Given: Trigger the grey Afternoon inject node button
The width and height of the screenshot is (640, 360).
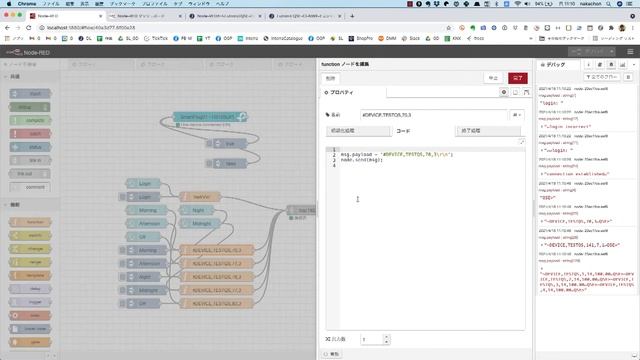Looking at the screenshot, I should click(122, 263).
